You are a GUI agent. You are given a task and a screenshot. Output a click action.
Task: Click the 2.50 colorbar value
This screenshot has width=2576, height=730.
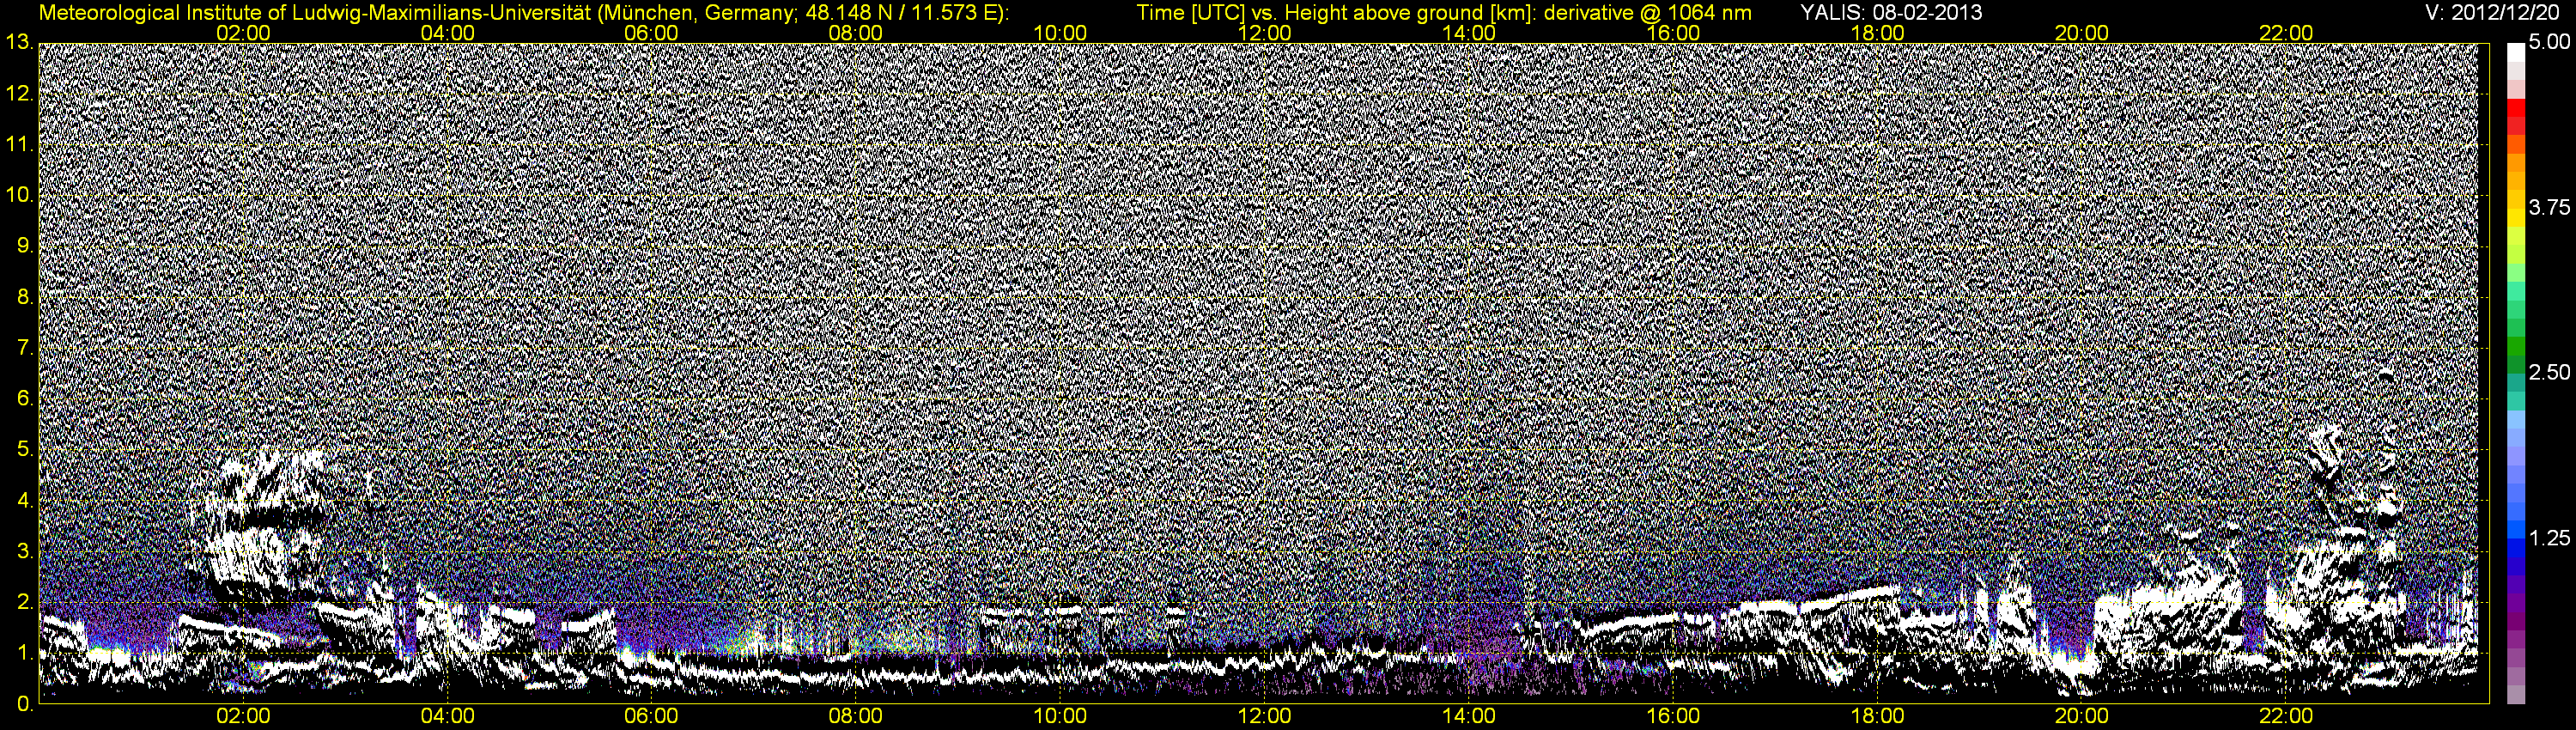(x=2549, y=373)
